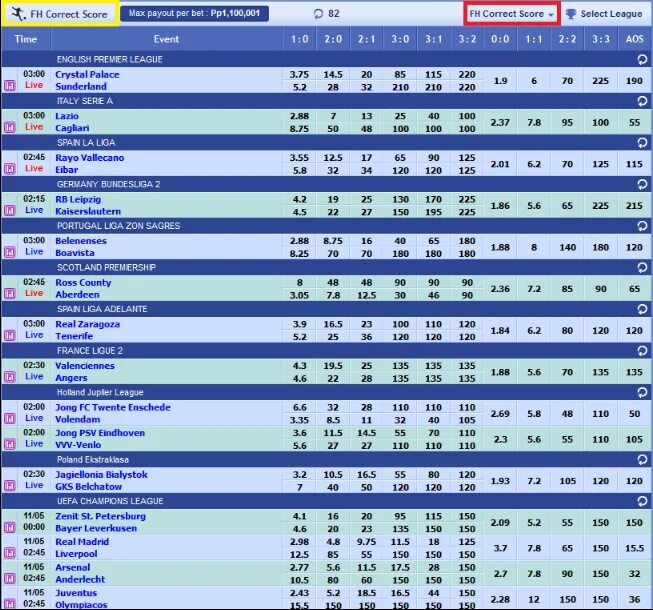This screenshot has width=653, height=610.
Task: Select Rayo Vallecano 2:1 odds 17
Action: [x=366, y=158]
